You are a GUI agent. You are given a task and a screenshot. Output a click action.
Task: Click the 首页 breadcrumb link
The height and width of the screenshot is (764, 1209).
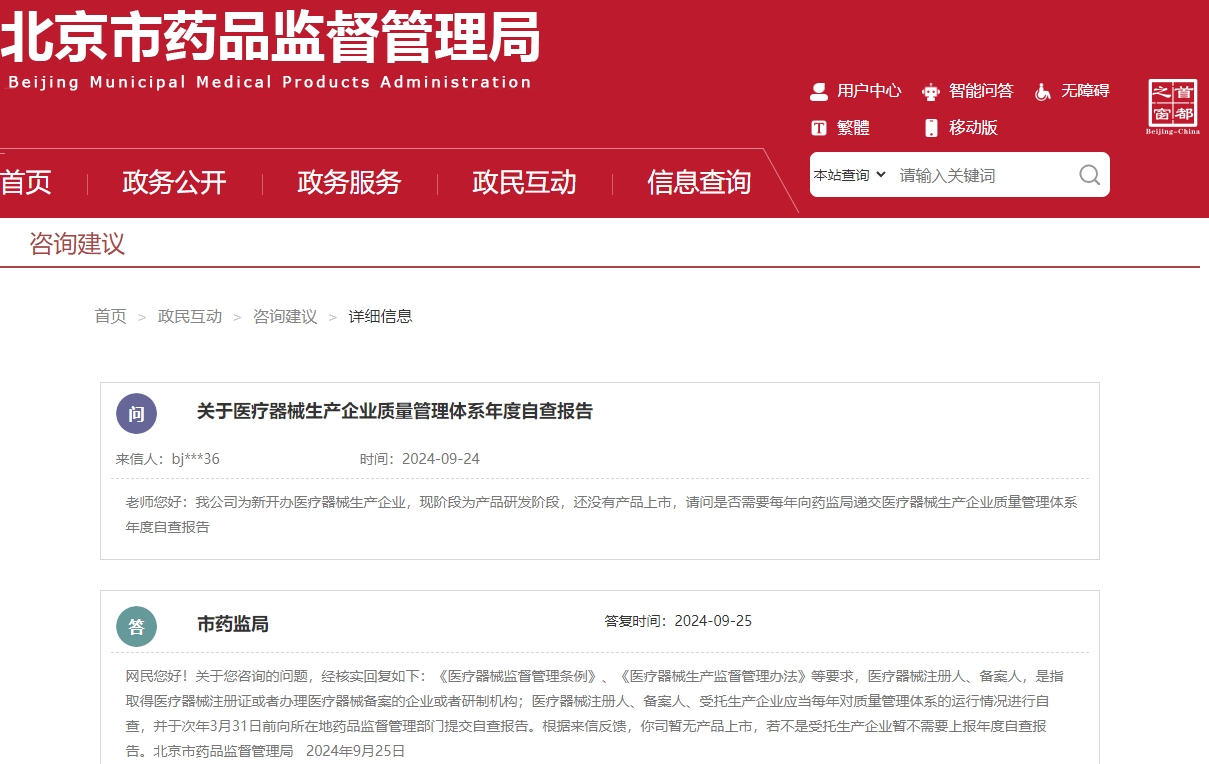[x=110, y=316]
